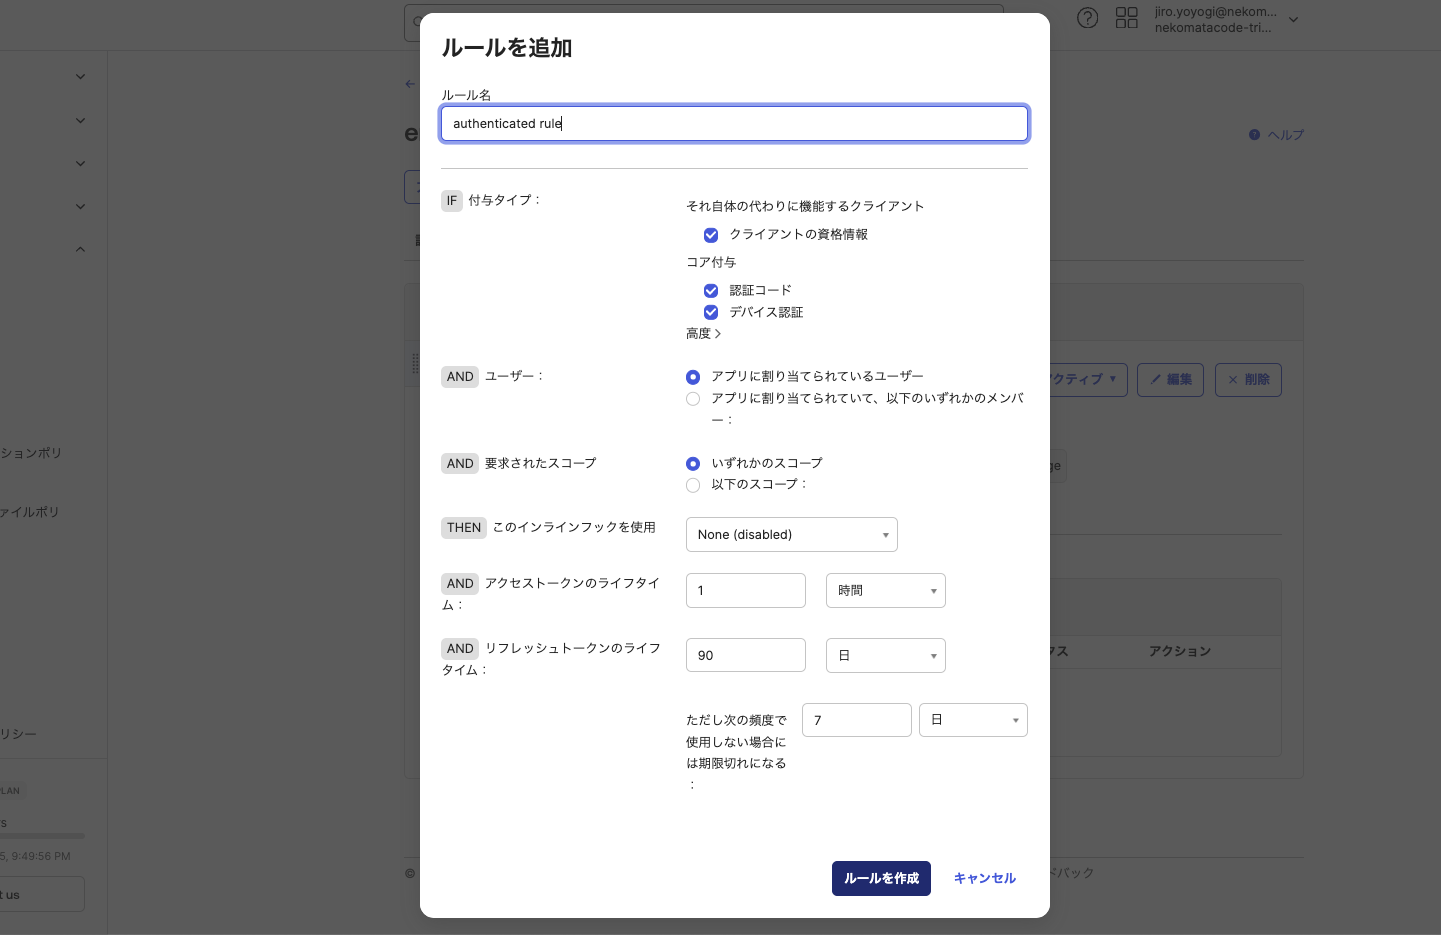1441x935 pixels.
Task: Expand the 高度 advanced grant options
Action: [703, 332]
